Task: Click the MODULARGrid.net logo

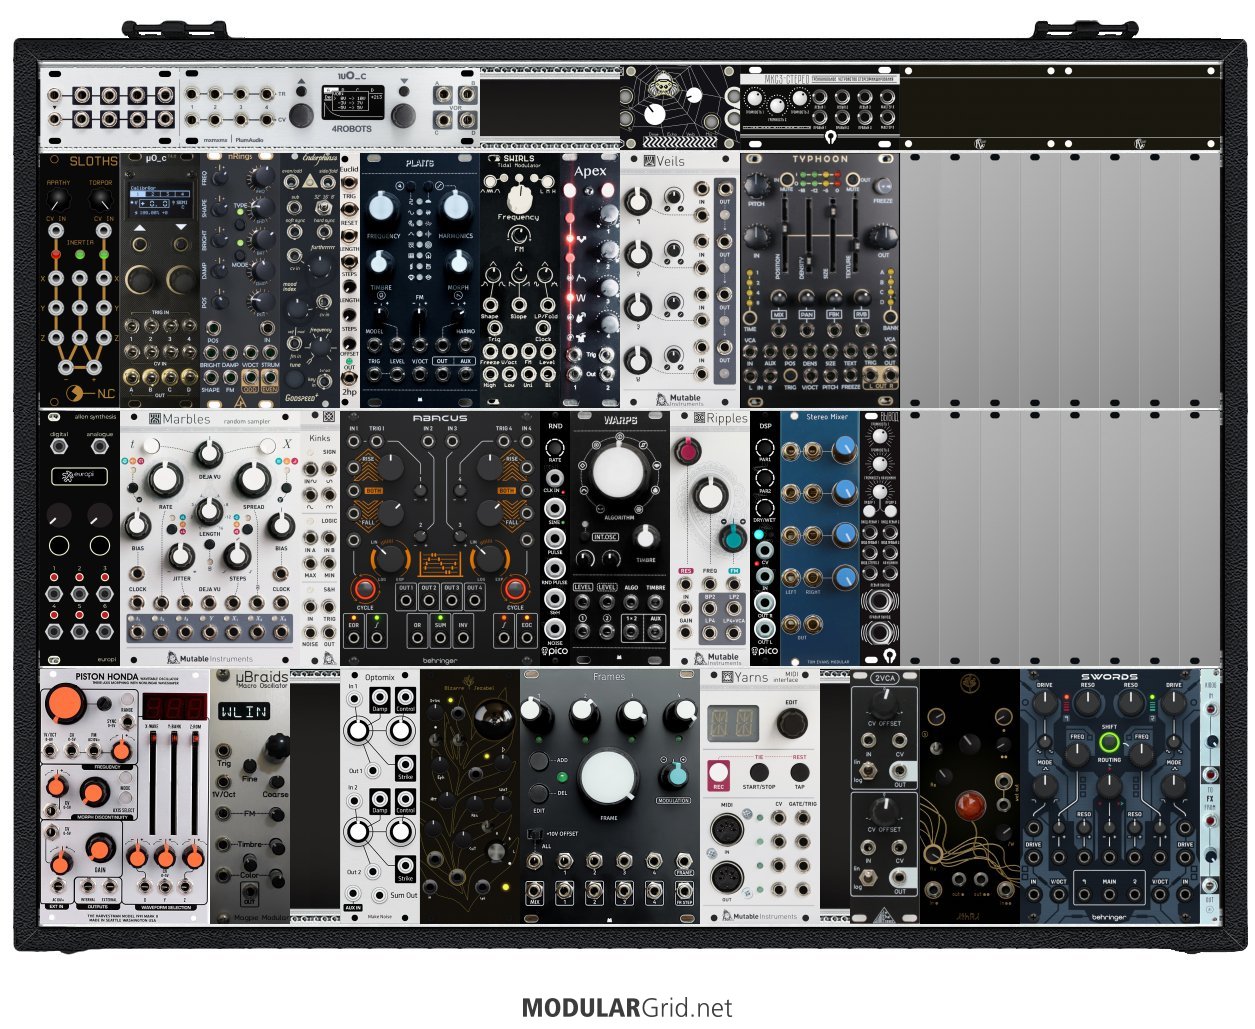Action: (x=627, y=1007)
